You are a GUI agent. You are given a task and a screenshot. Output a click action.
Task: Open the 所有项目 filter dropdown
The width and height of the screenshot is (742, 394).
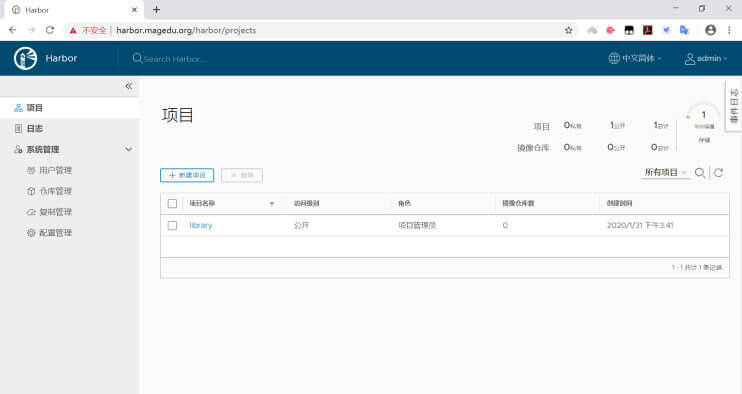coord(665,172)
